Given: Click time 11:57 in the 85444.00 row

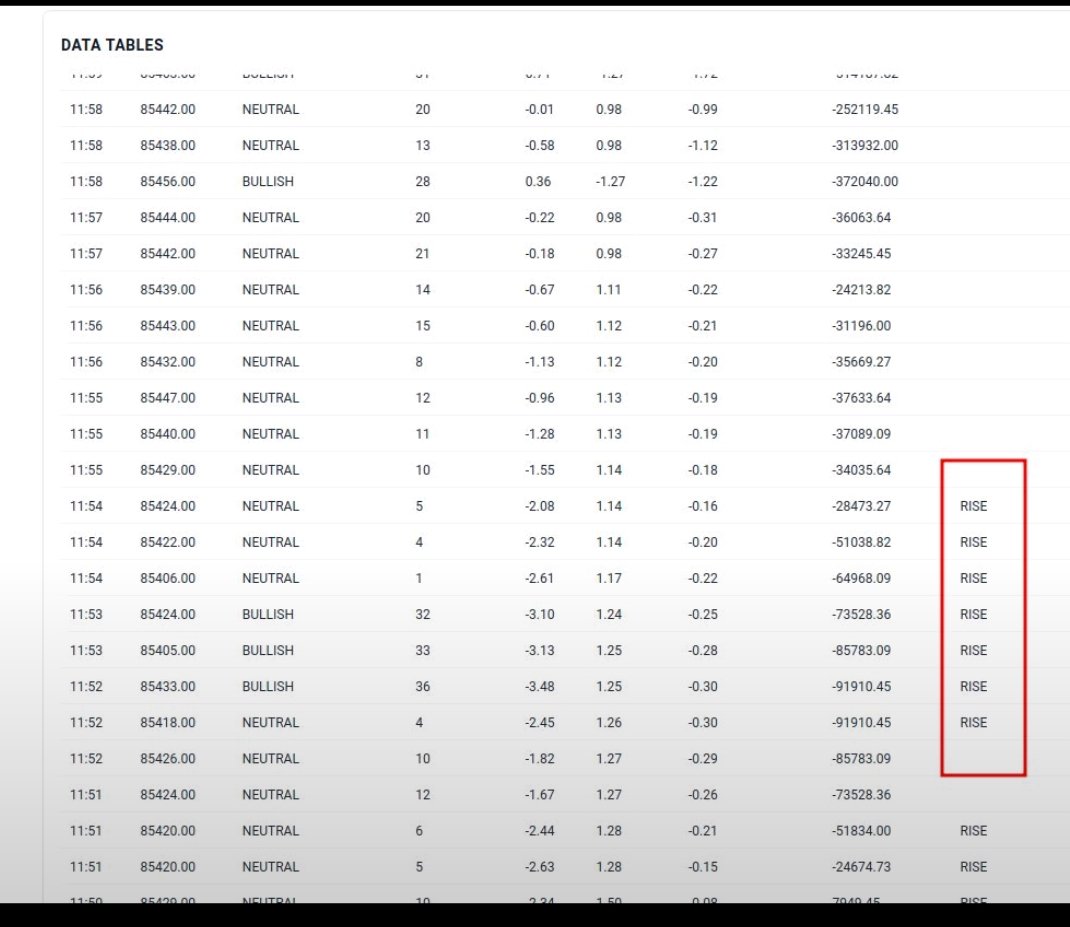Looking at the screenshot, I should coord(86,218).
